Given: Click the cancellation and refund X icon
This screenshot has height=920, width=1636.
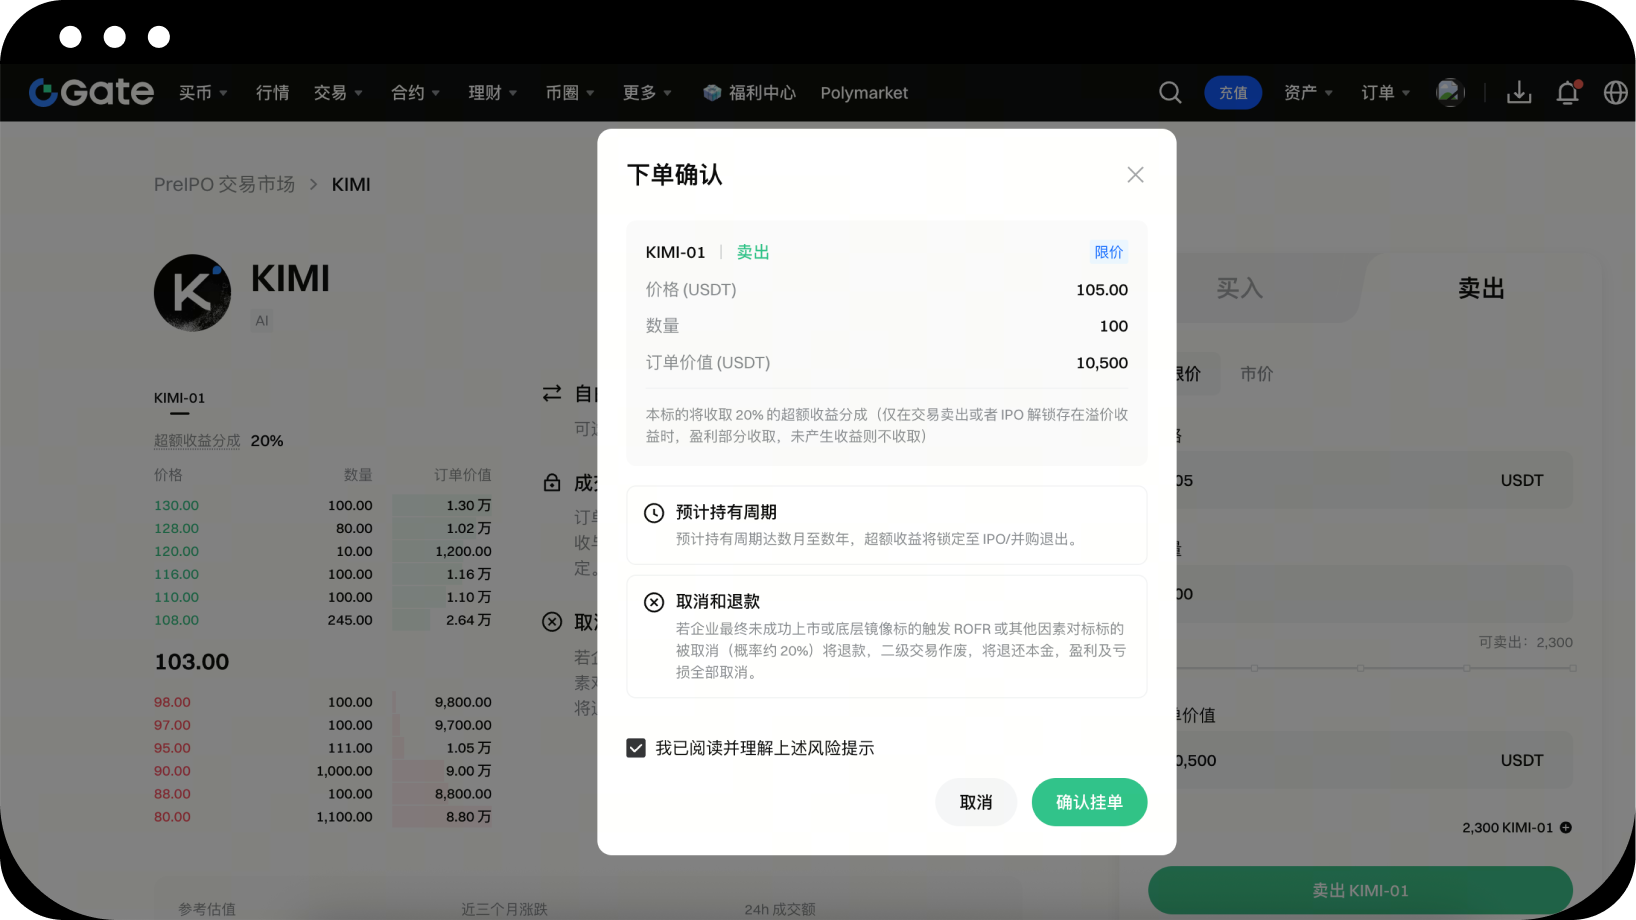Looking at the screenshot, I should pyautogui.click(x=654, y=602).
